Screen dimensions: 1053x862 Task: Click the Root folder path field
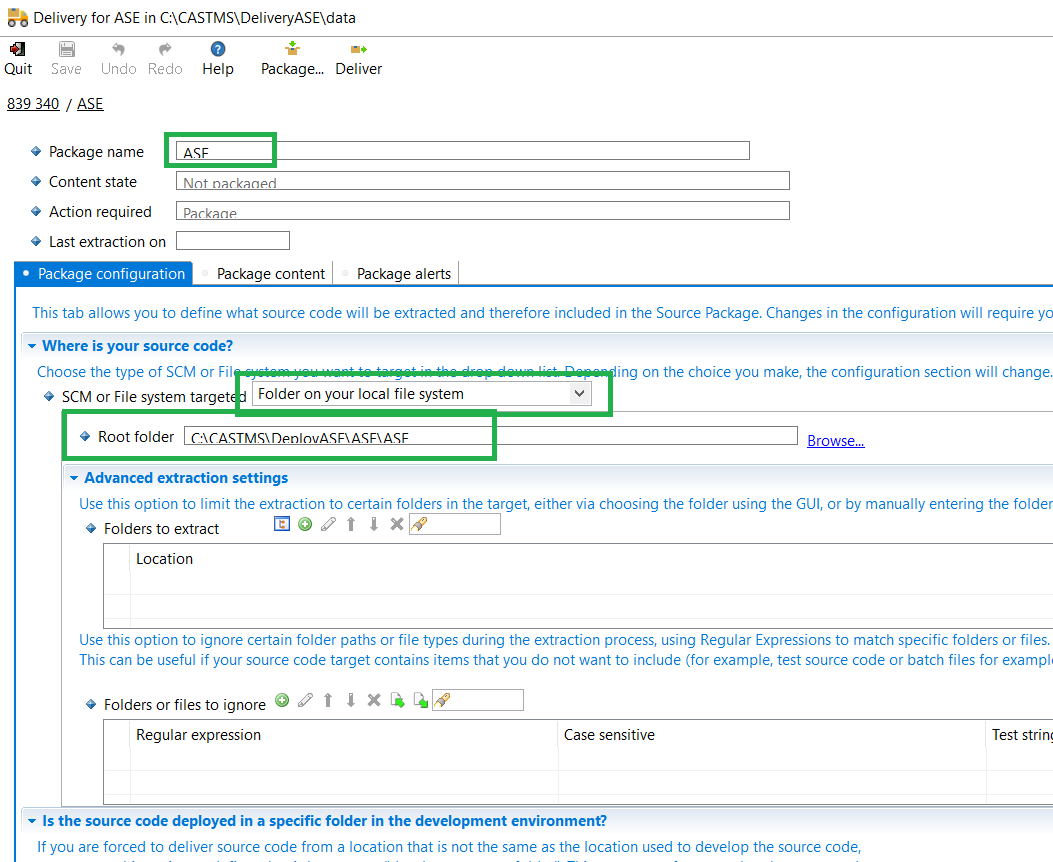490,437
